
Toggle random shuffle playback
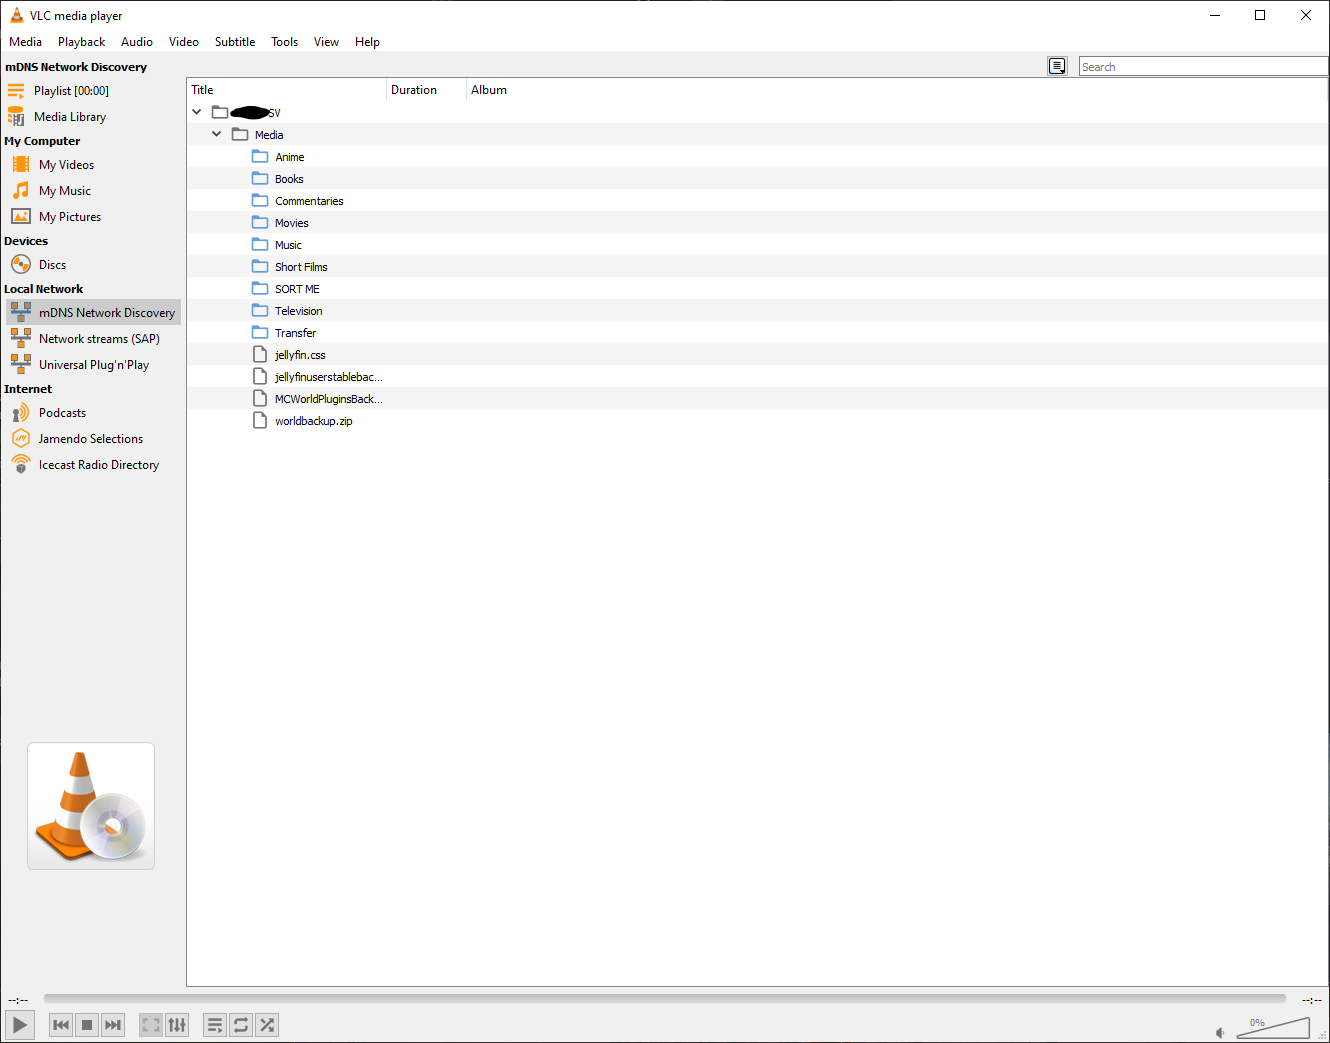tap(267, 1025)
